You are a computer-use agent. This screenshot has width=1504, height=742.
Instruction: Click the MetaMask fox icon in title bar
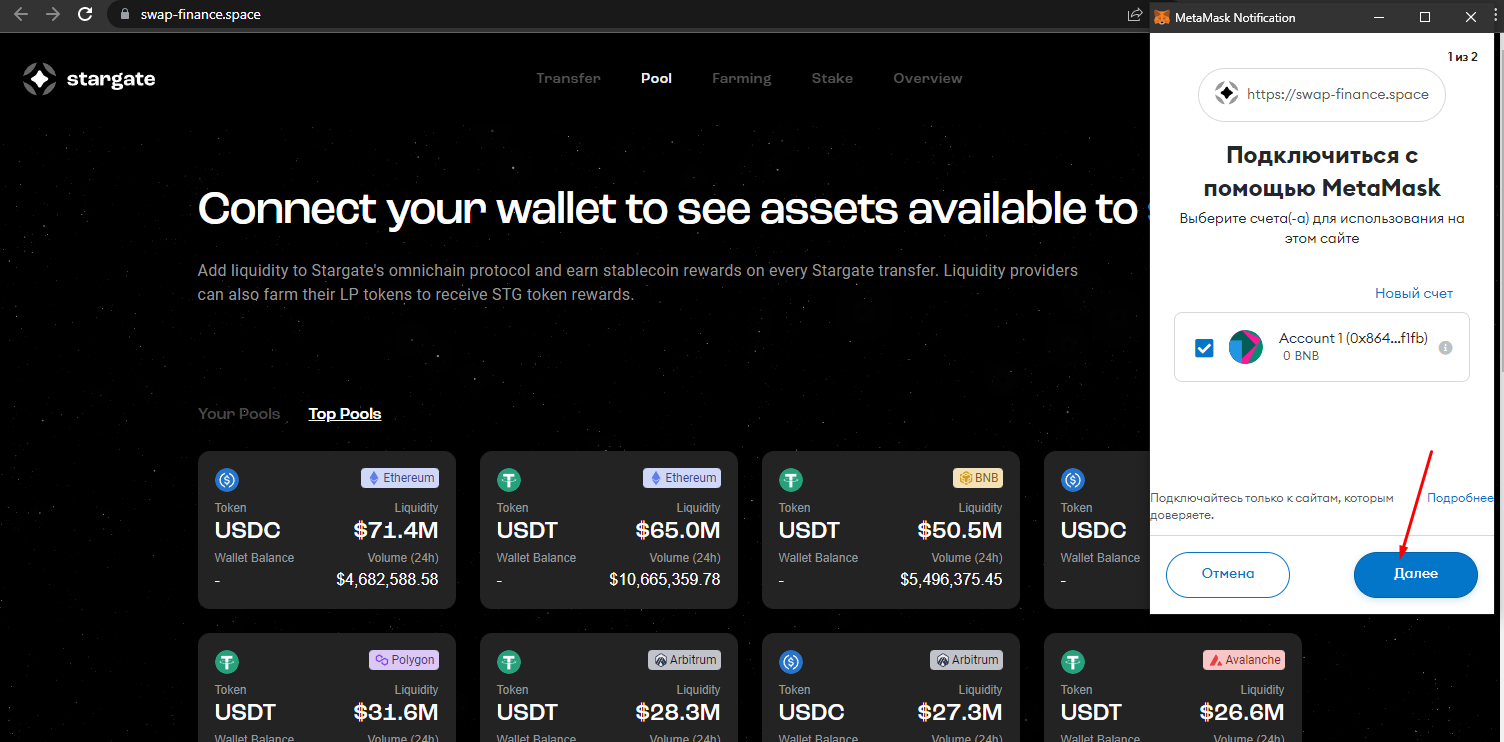click(1161, 17)
